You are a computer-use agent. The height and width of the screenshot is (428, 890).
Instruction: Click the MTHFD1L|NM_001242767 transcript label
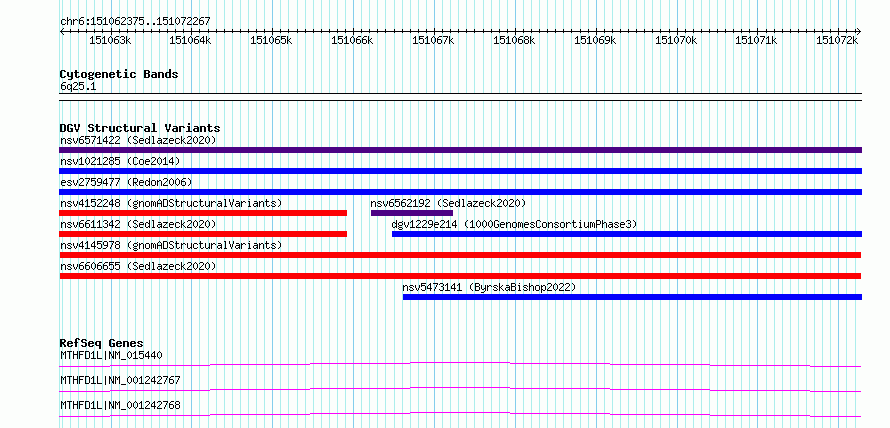coord(120,380)
